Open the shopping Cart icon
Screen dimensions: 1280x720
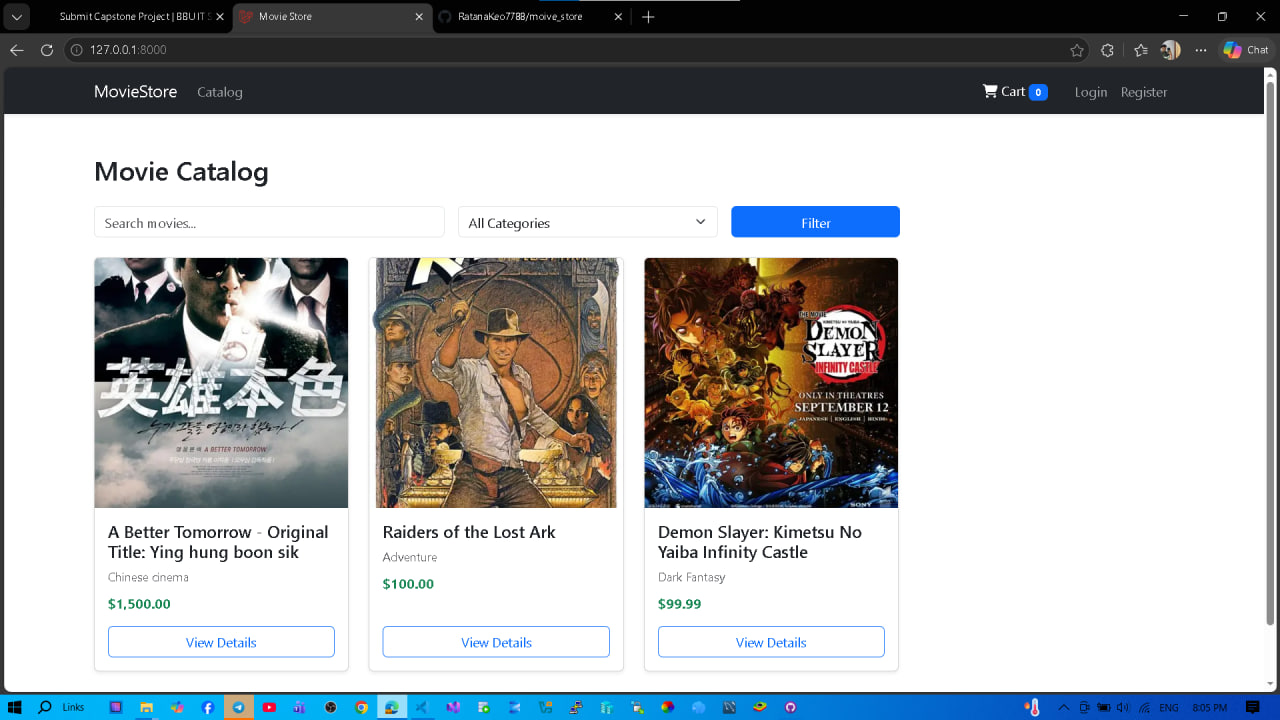pyautogui.click(x=991, y=91)
